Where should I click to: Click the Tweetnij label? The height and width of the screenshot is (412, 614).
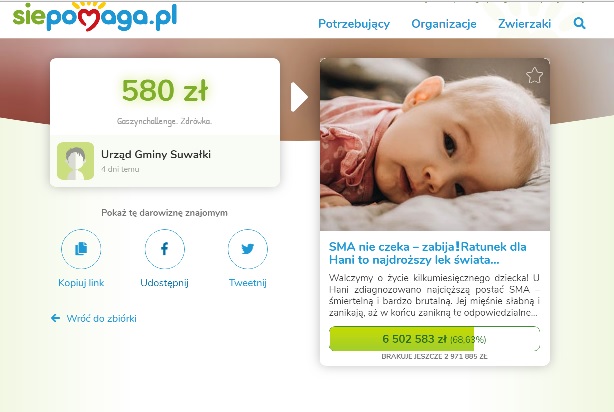247,283
